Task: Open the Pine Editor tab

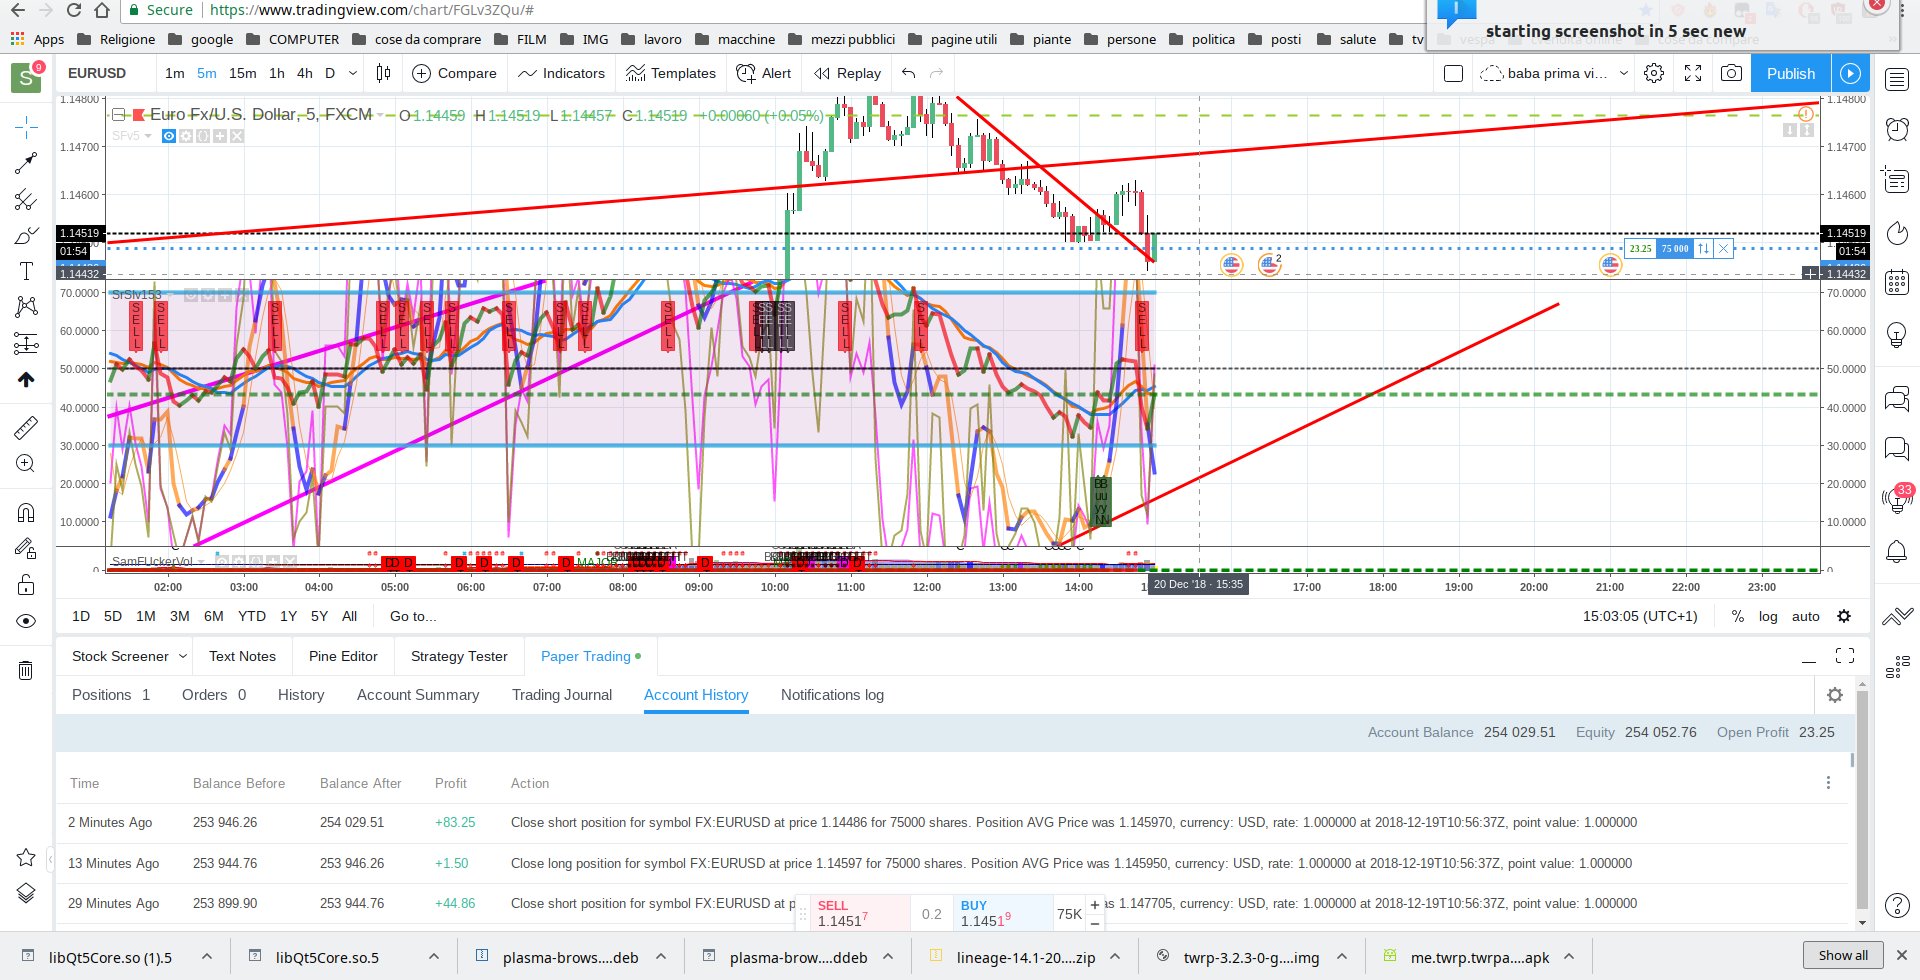Action: (343, 656)
